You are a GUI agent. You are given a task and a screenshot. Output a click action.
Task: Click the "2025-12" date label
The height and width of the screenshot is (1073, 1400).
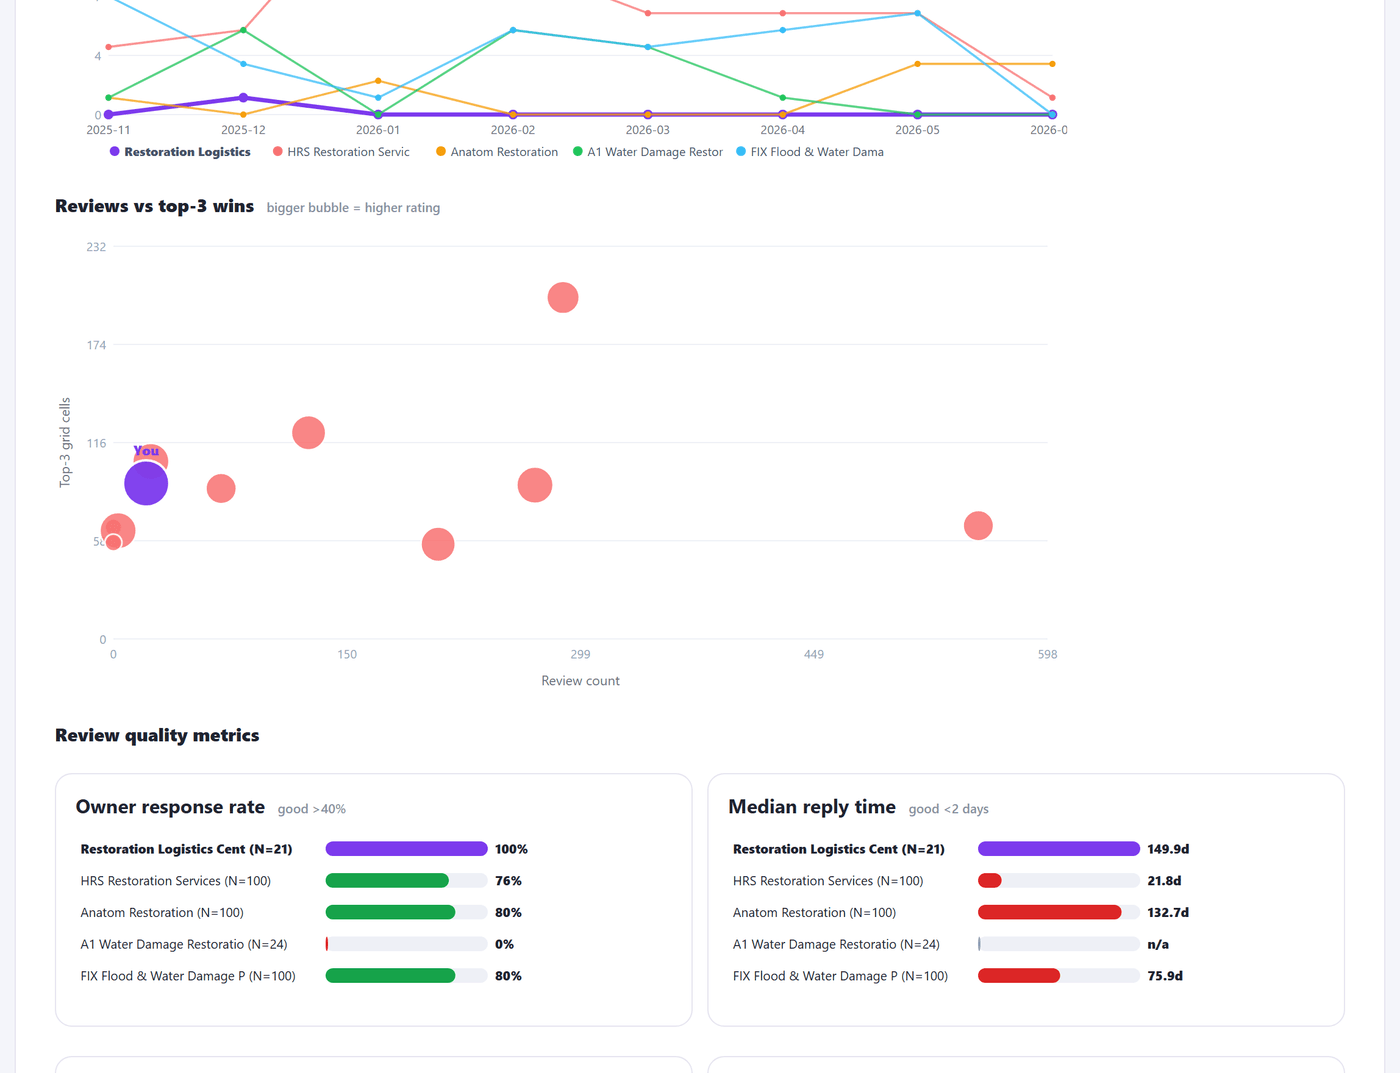point(243,130)
